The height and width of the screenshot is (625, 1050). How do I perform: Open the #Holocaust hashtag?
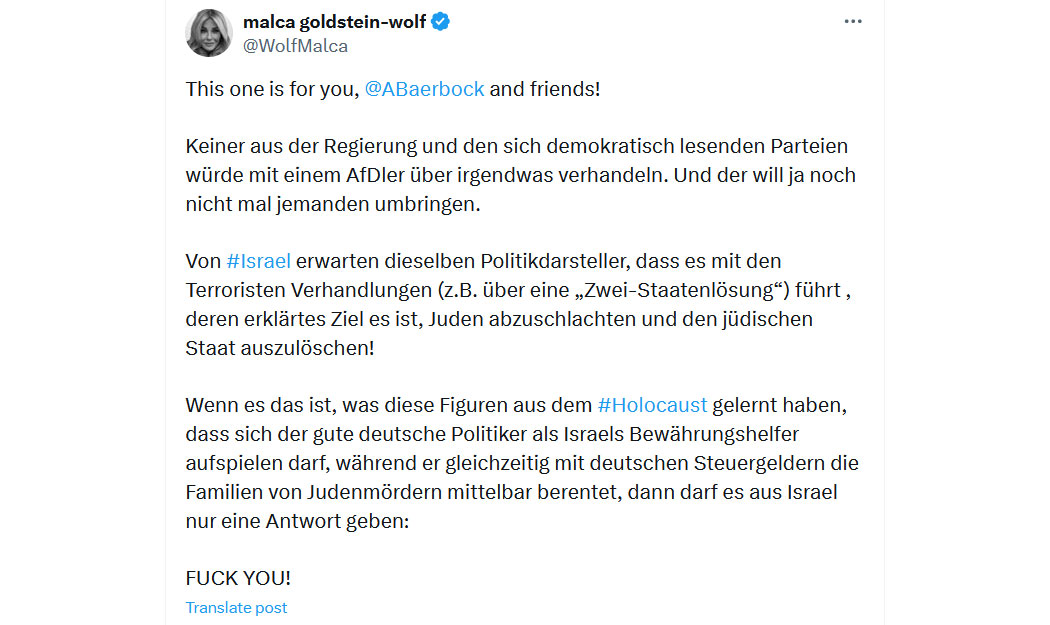[652, 405]
